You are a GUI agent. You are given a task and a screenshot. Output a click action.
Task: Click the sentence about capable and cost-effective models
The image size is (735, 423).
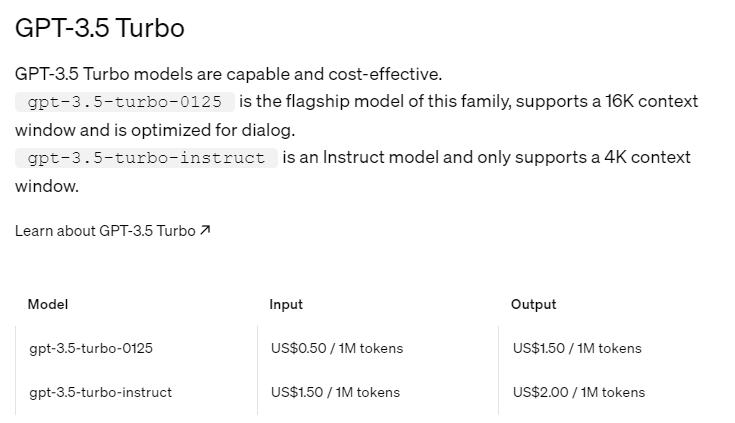[x=228, y=74]
